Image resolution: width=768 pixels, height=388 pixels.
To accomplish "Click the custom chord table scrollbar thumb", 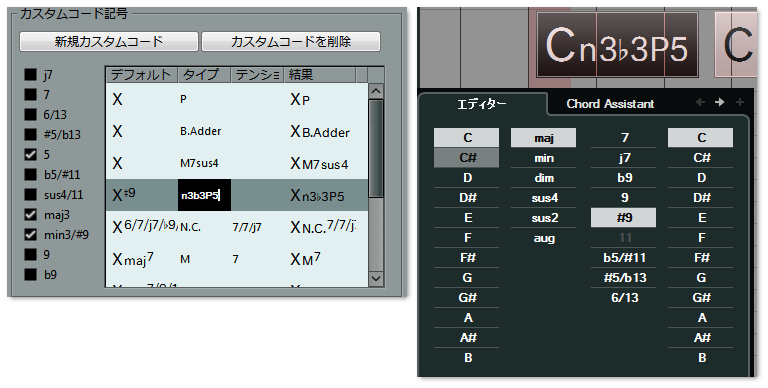I will click(376, 148).
